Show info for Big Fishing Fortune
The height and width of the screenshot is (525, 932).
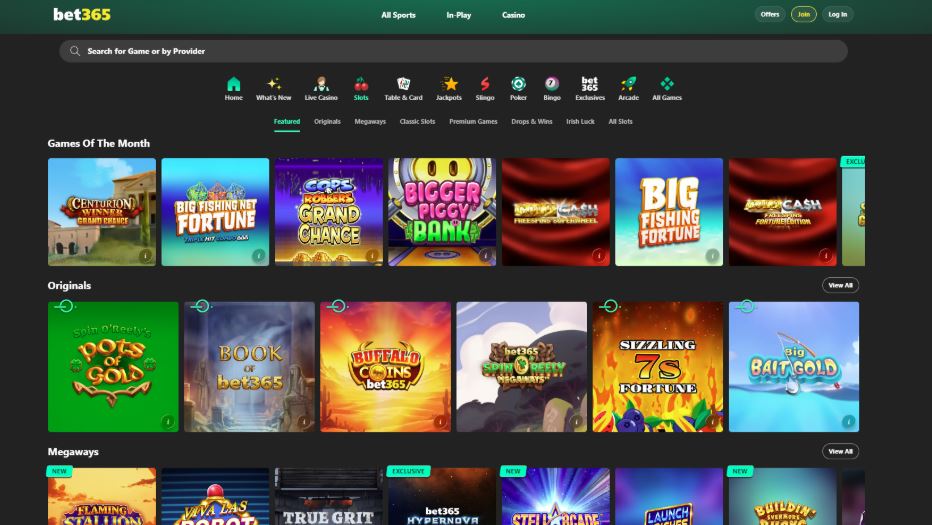(712, 256)
